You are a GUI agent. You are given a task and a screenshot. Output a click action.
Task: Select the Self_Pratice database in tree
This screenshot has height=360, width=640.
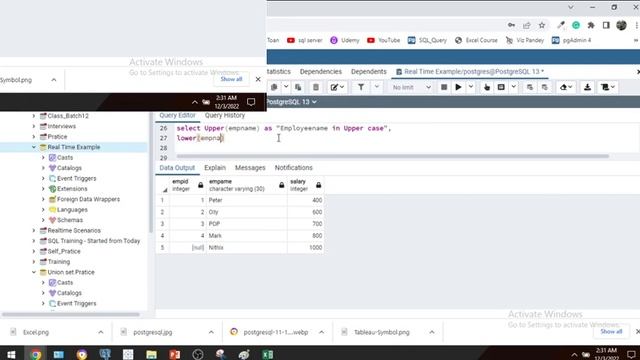tap(64, 251)
